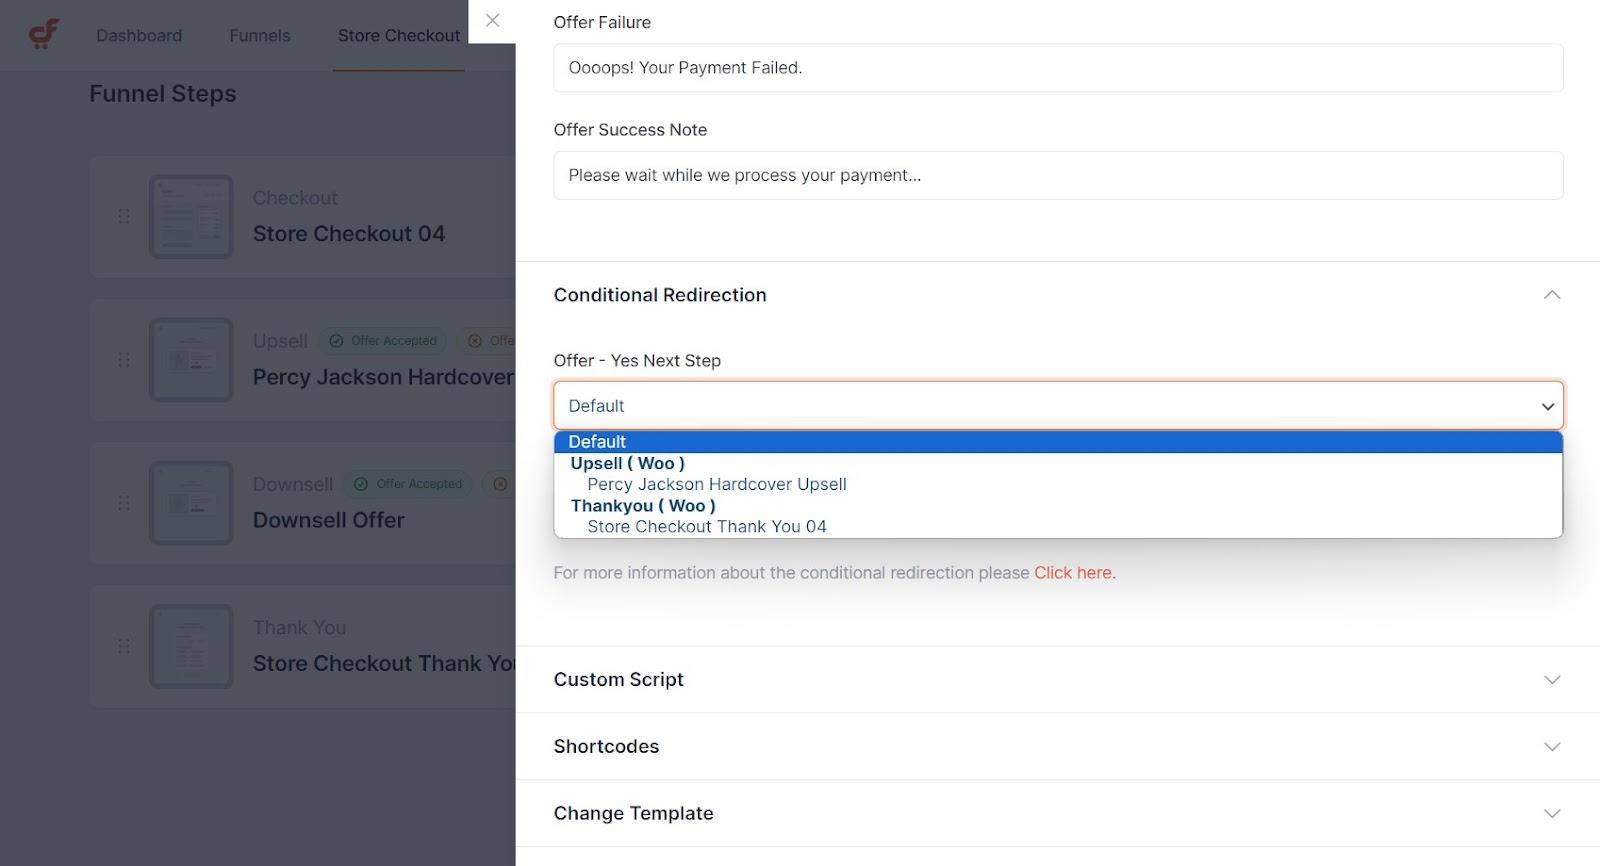Choose the Default dropdown option
This screenshot has width=1600, height=866.
(x=1058, y=442)
